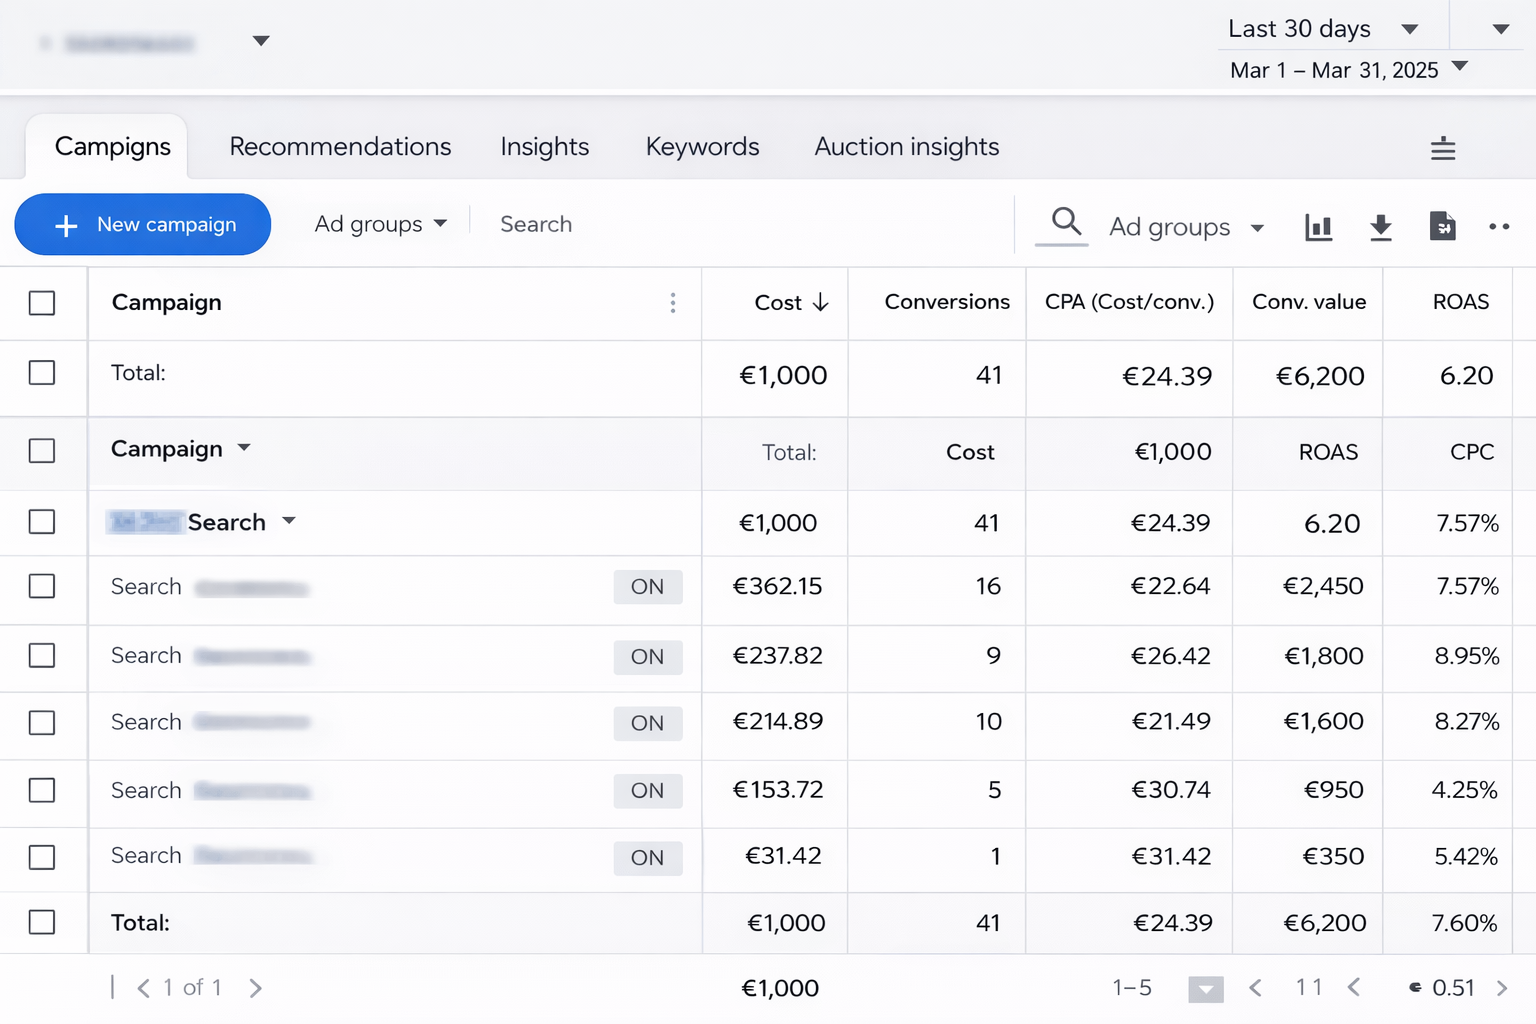This screenshot has height=1024, width=1536.
Task: Open the bar chart view icon
Action: 1318,227
